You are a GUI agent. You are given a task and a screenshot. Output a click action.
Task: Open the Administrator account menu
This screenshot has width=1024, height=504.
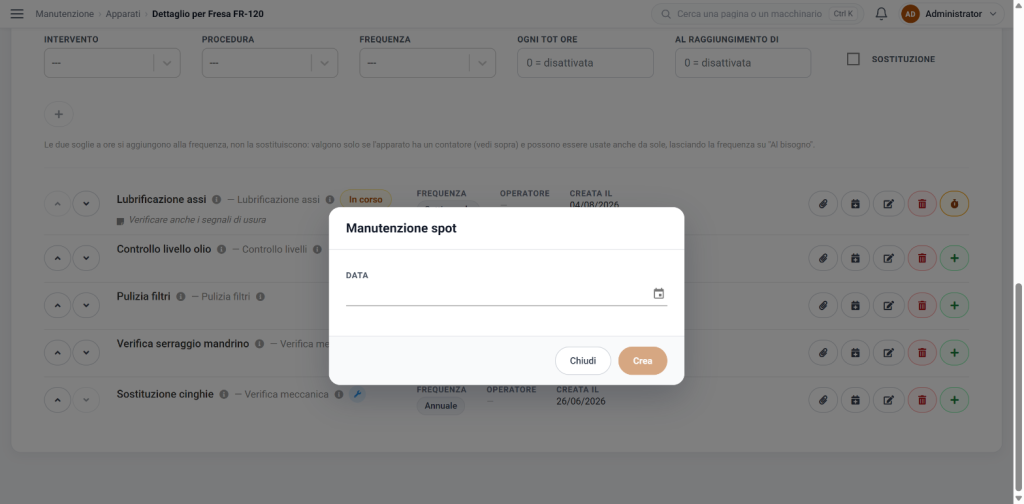(951, 14)
